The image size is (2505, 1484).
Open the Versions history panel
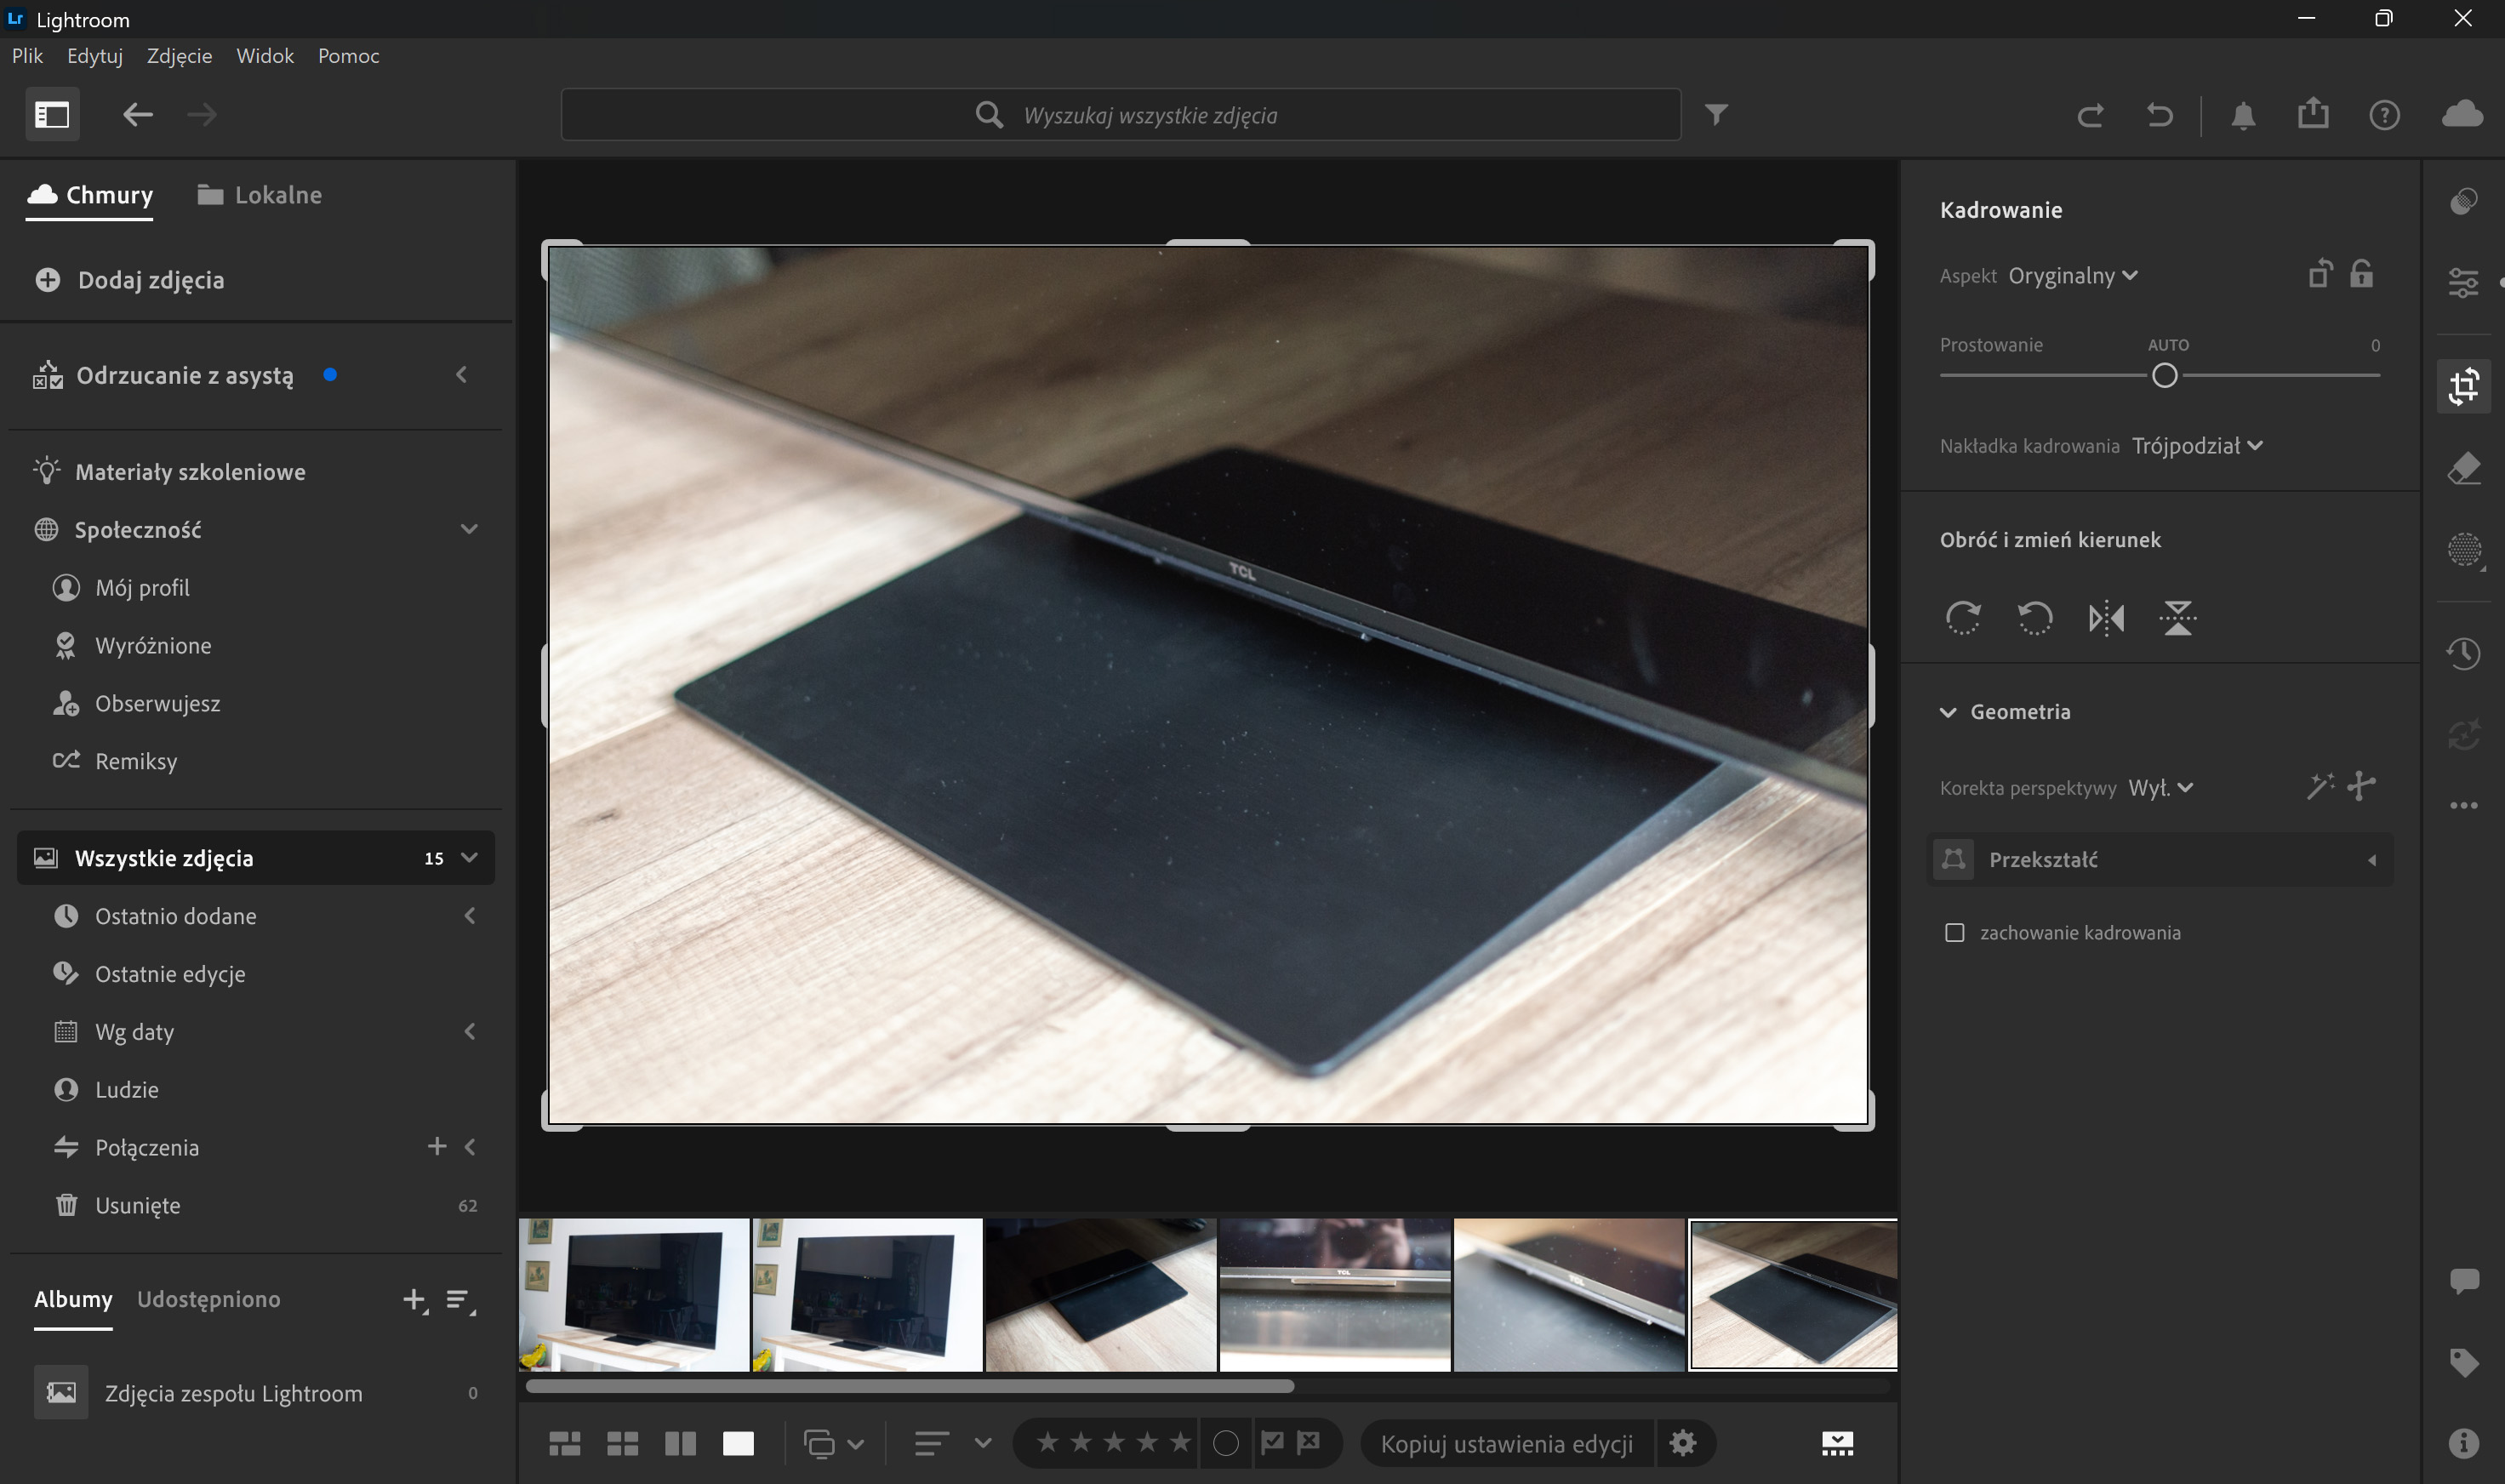tap(2464, 654)
